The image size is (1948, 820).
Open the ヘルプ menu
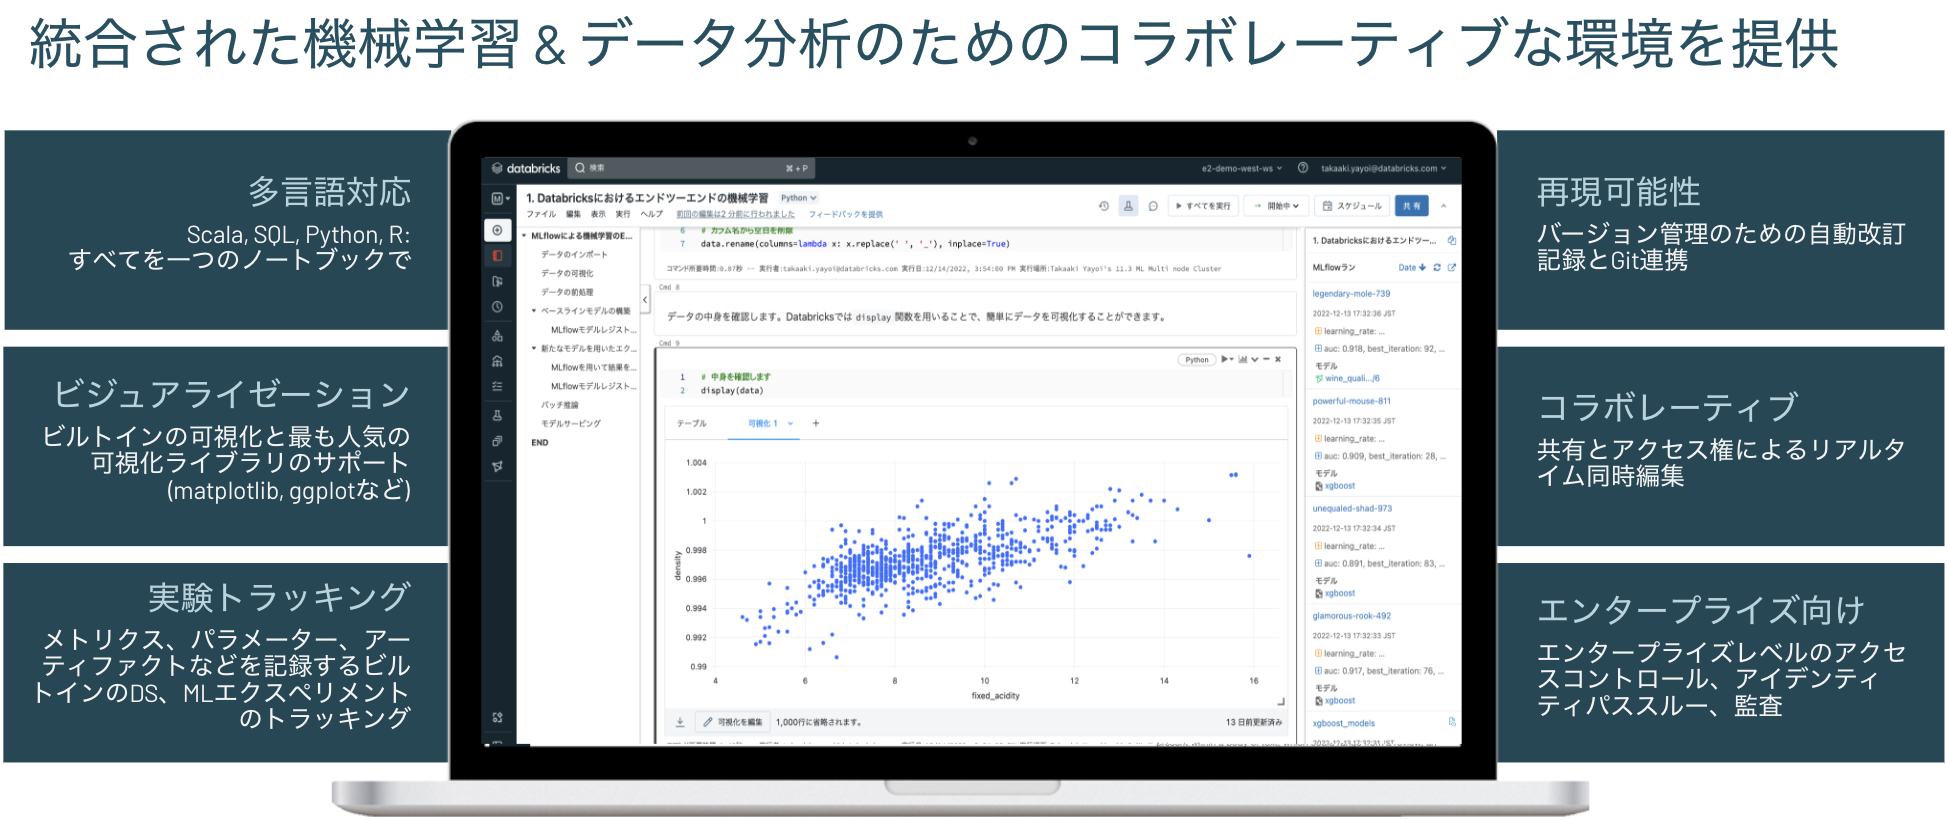tap(652, 214)
